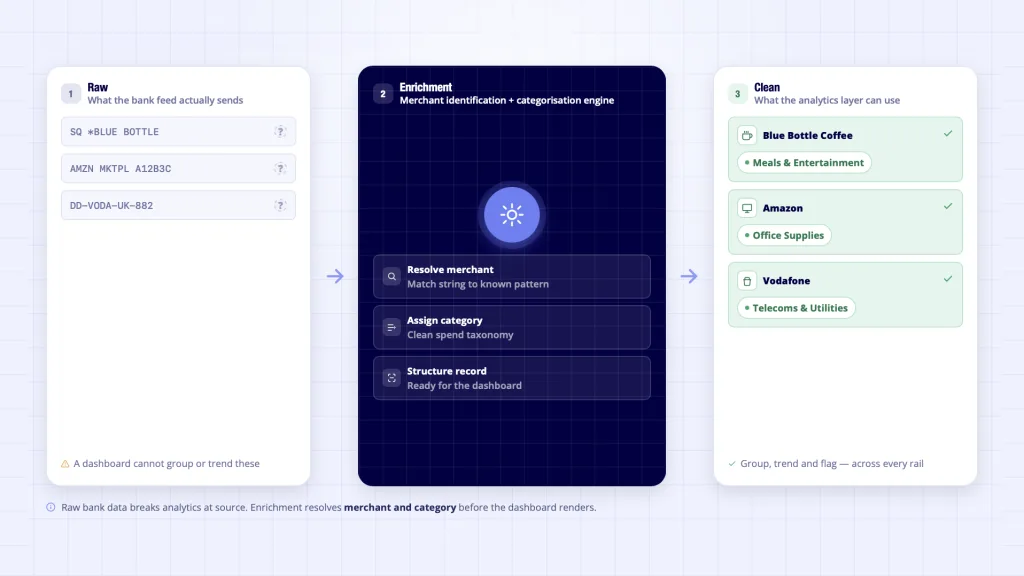
Task: Click the question mark beside DD-VODA-UK-882
Action: [x=280, y=206]
